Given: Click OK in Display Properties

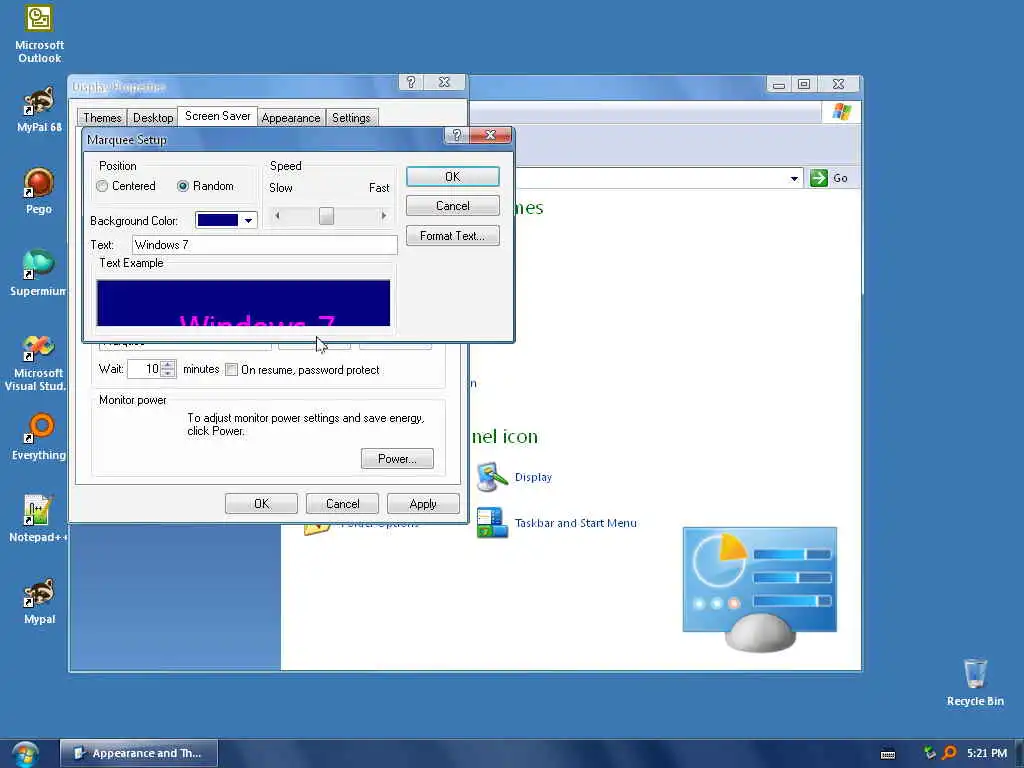Looking at the screenshot, I should pyautogui.click(x=261, y=504).
